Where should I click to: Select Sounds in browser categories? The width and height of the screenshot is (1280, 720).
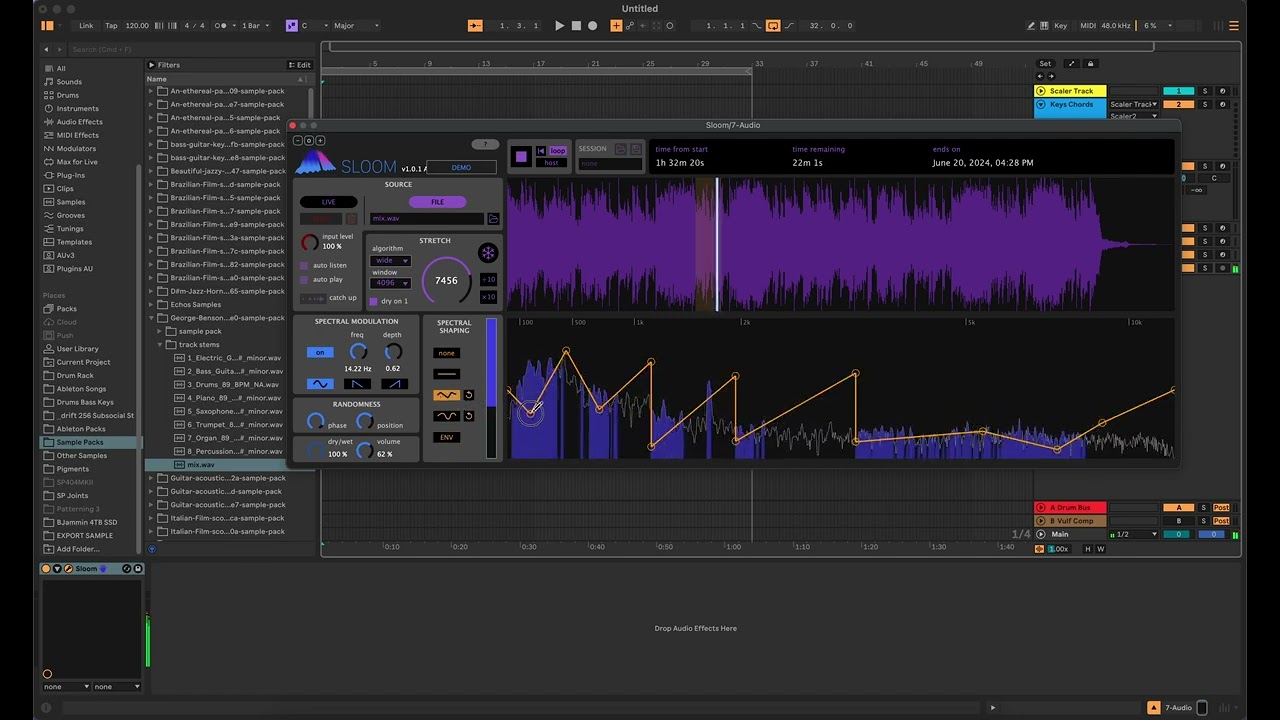tap(69, 82)
